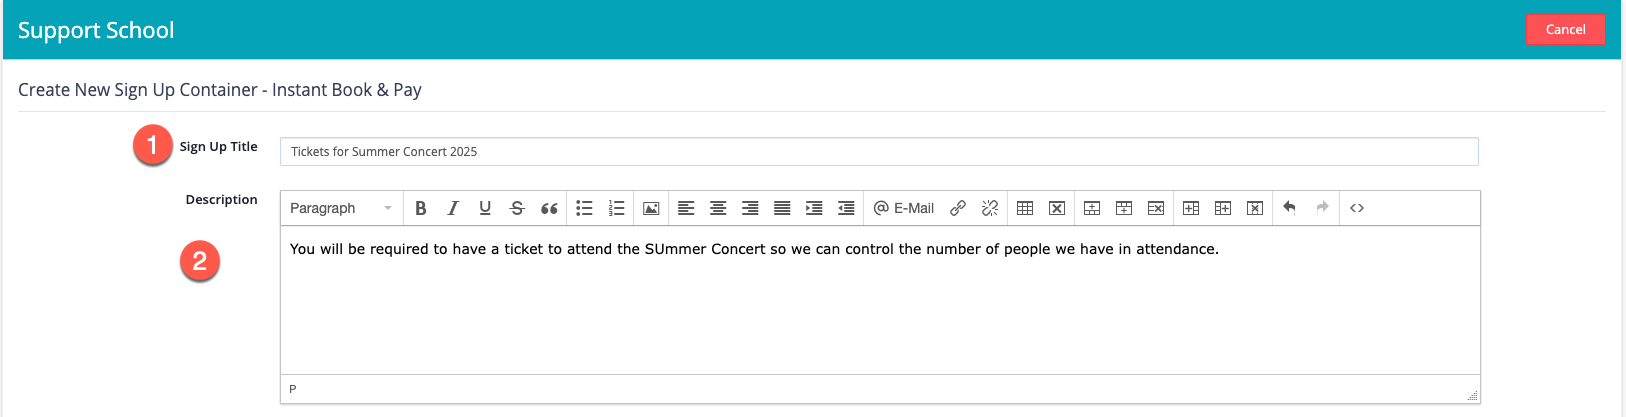Insert an image into the description
The height and width of the screenshot is (417, 1626).
click(x=651, y=208)
